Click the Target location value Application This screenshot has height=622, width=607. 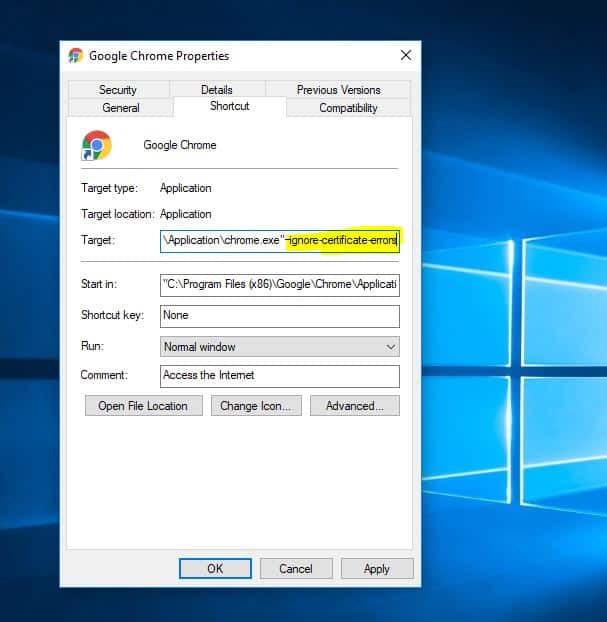[185, 214]
